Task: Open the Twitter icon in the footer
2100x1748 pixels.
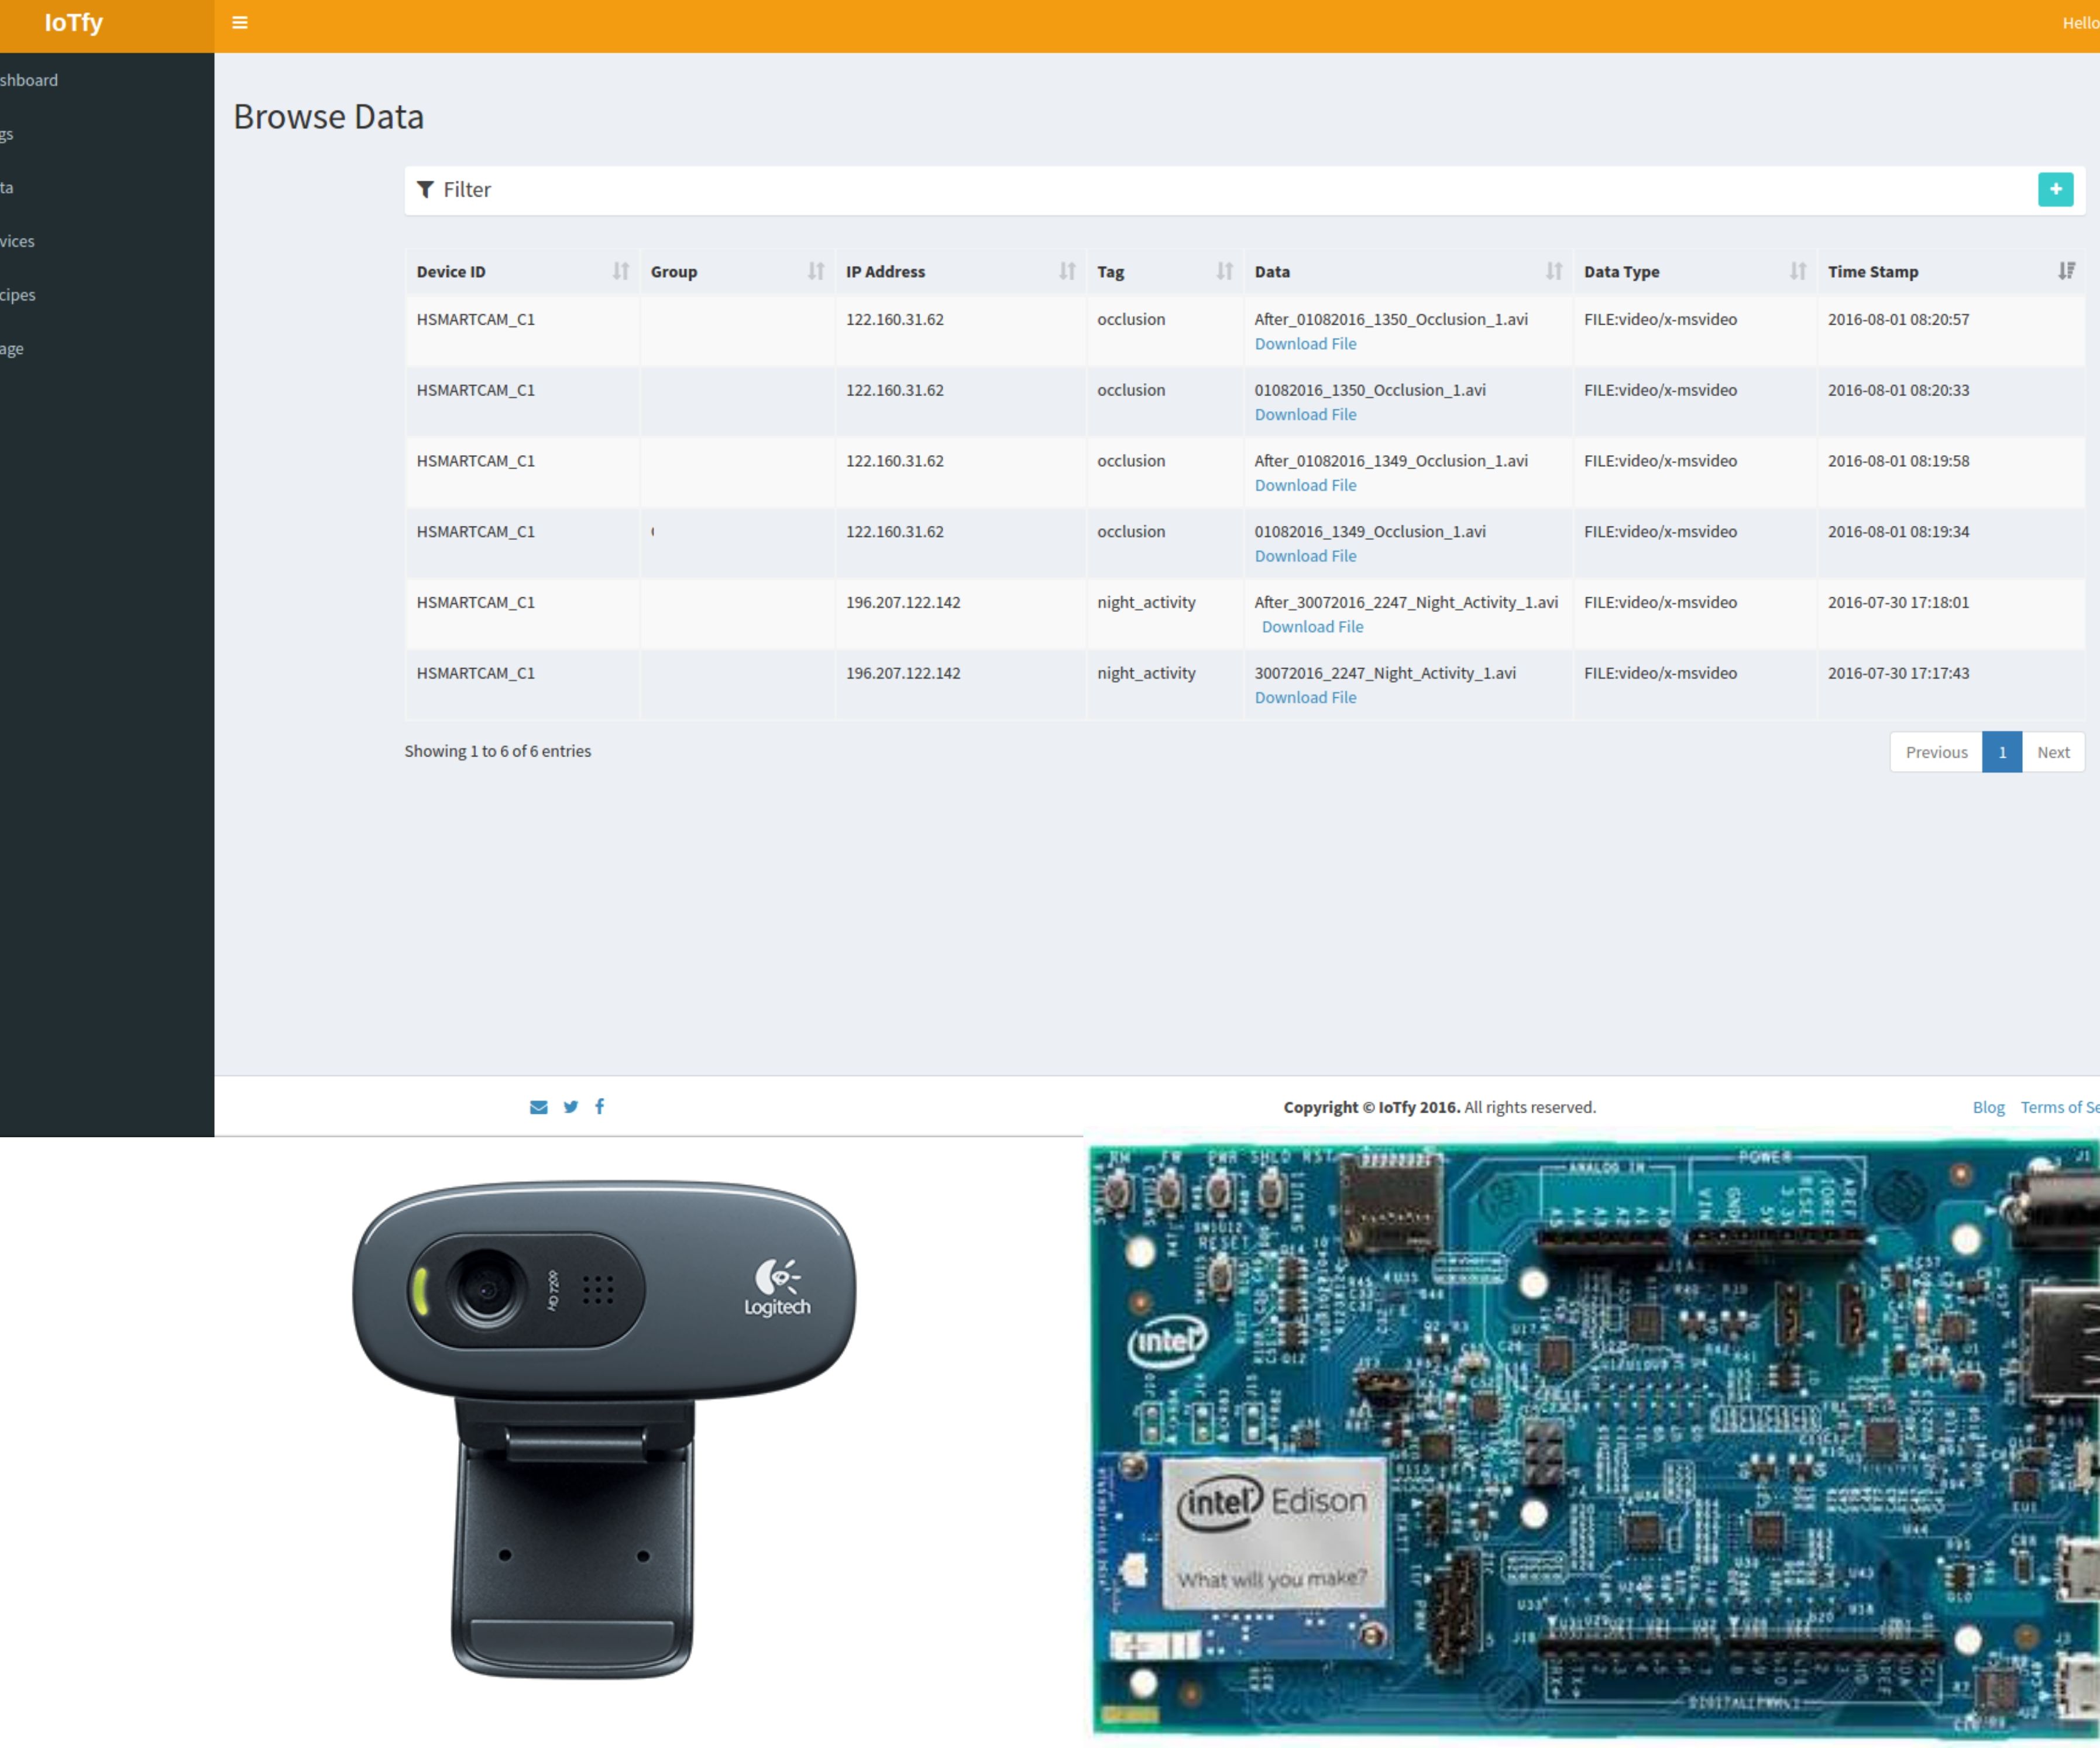Action: [x=570, y=1107]
